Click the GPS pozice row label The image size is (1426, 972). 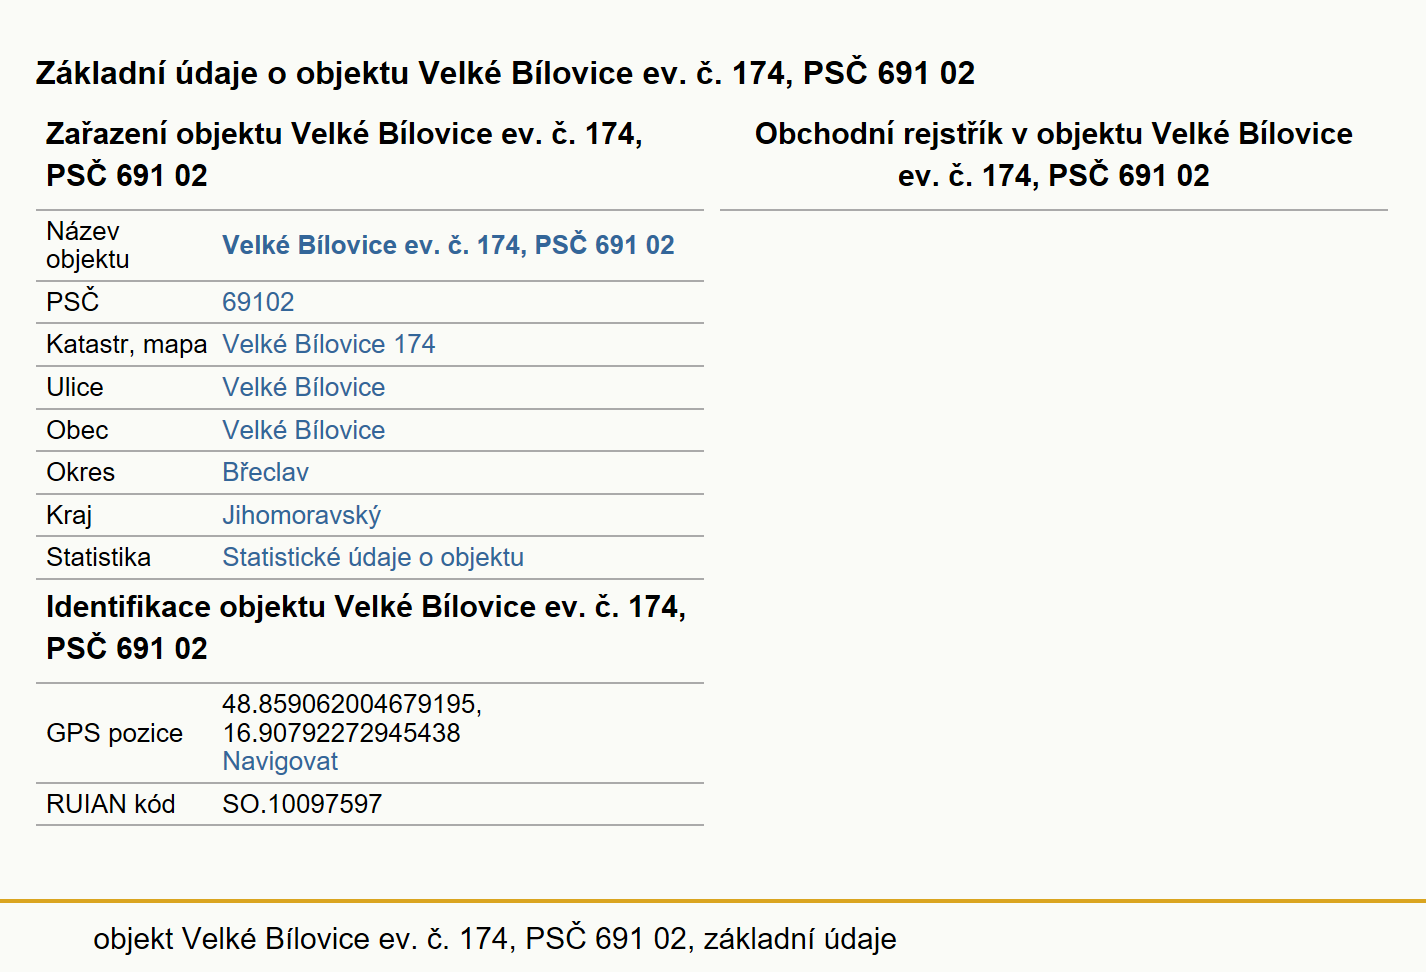[x=115, y=733]
